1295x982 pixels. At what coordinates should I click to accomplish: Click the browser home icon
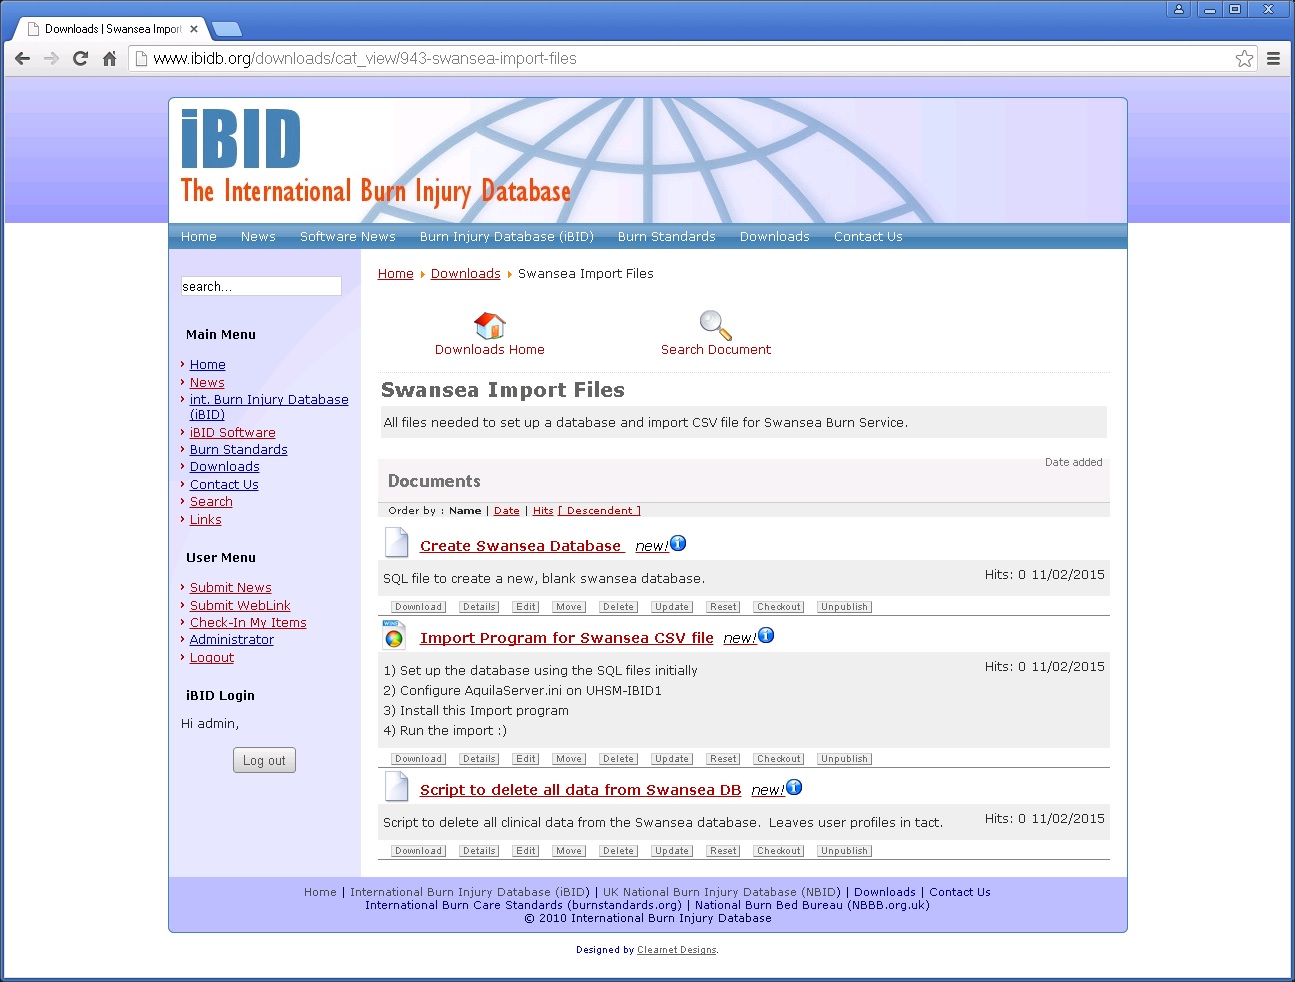(110, 59)
